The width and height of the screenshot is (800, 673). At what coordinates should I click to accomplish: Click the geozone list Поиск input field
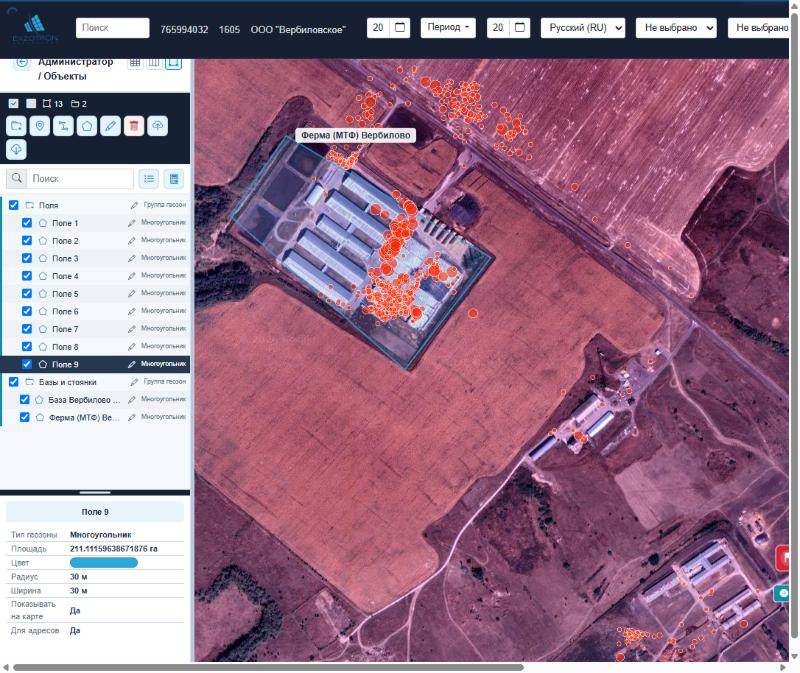click(80, 179)
